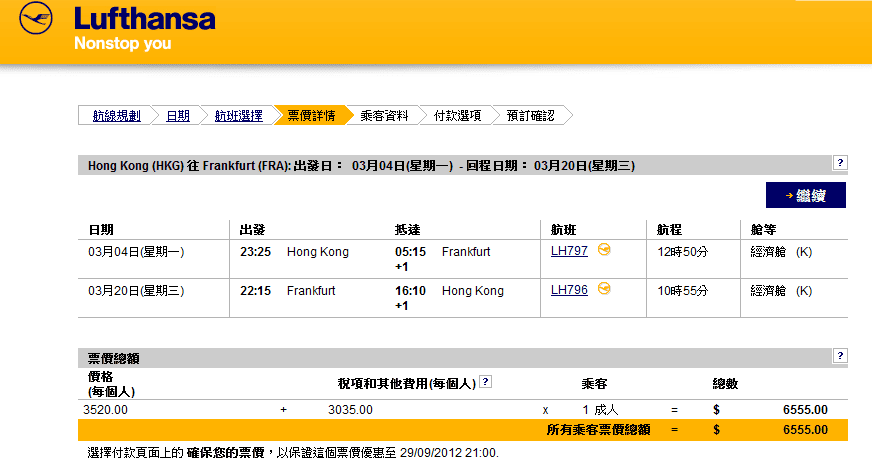The width and height of the screenshot is (872, 461).
Task: Click the orange icon next to LH796
Action: coord(604,289)
